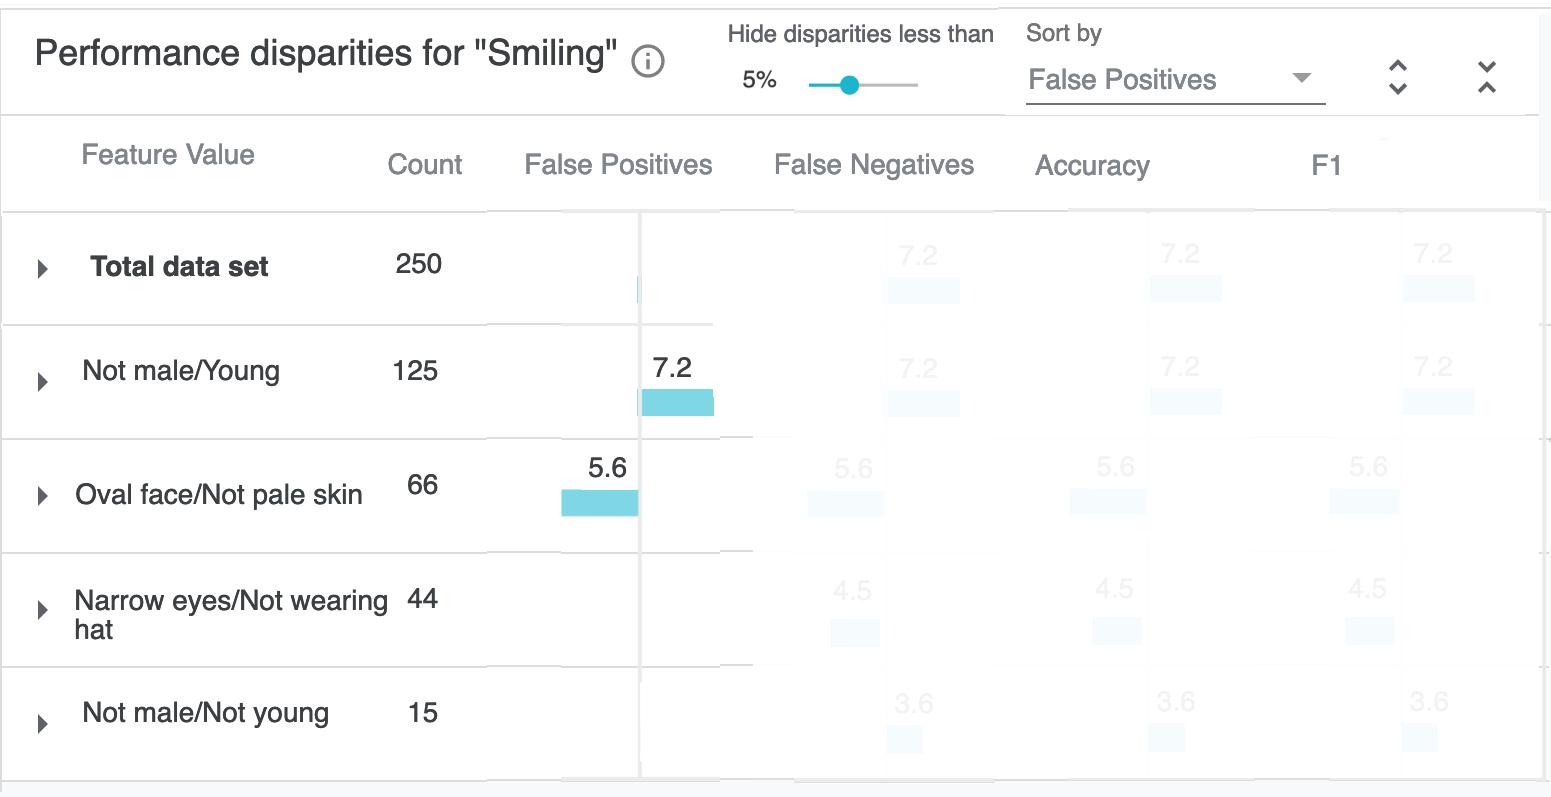Click the Sort by dropdown arrow
Image resolution: width=1551 pixels, height=797 pixels.
tap(1301, 78)
